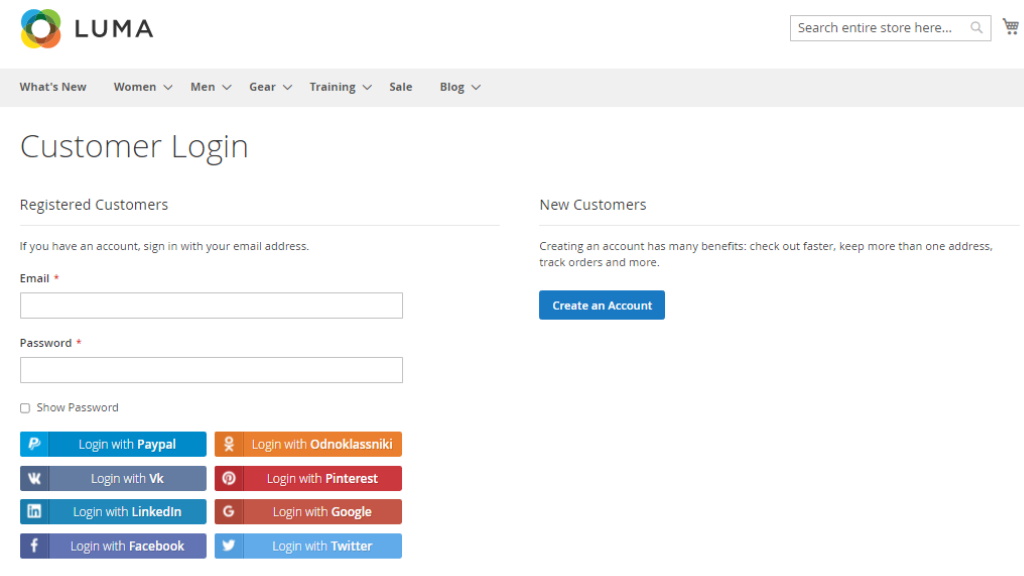The height and width of the screenshot is (576, 1024).
Task: Focus the Password input field
Action: pos(211,370)
